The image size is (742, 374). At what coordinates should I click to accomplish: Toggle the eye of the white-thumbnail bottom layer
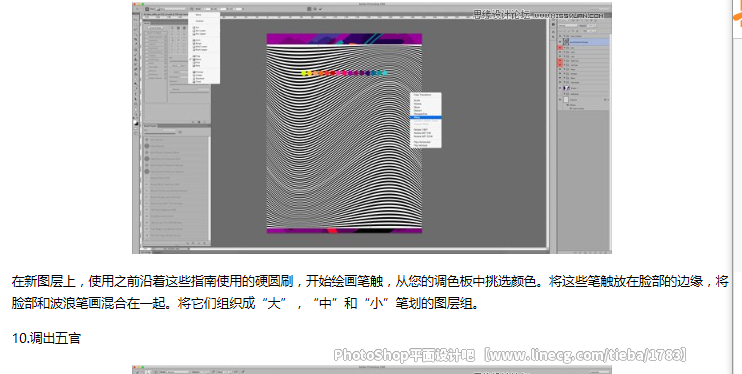[560, 100]
